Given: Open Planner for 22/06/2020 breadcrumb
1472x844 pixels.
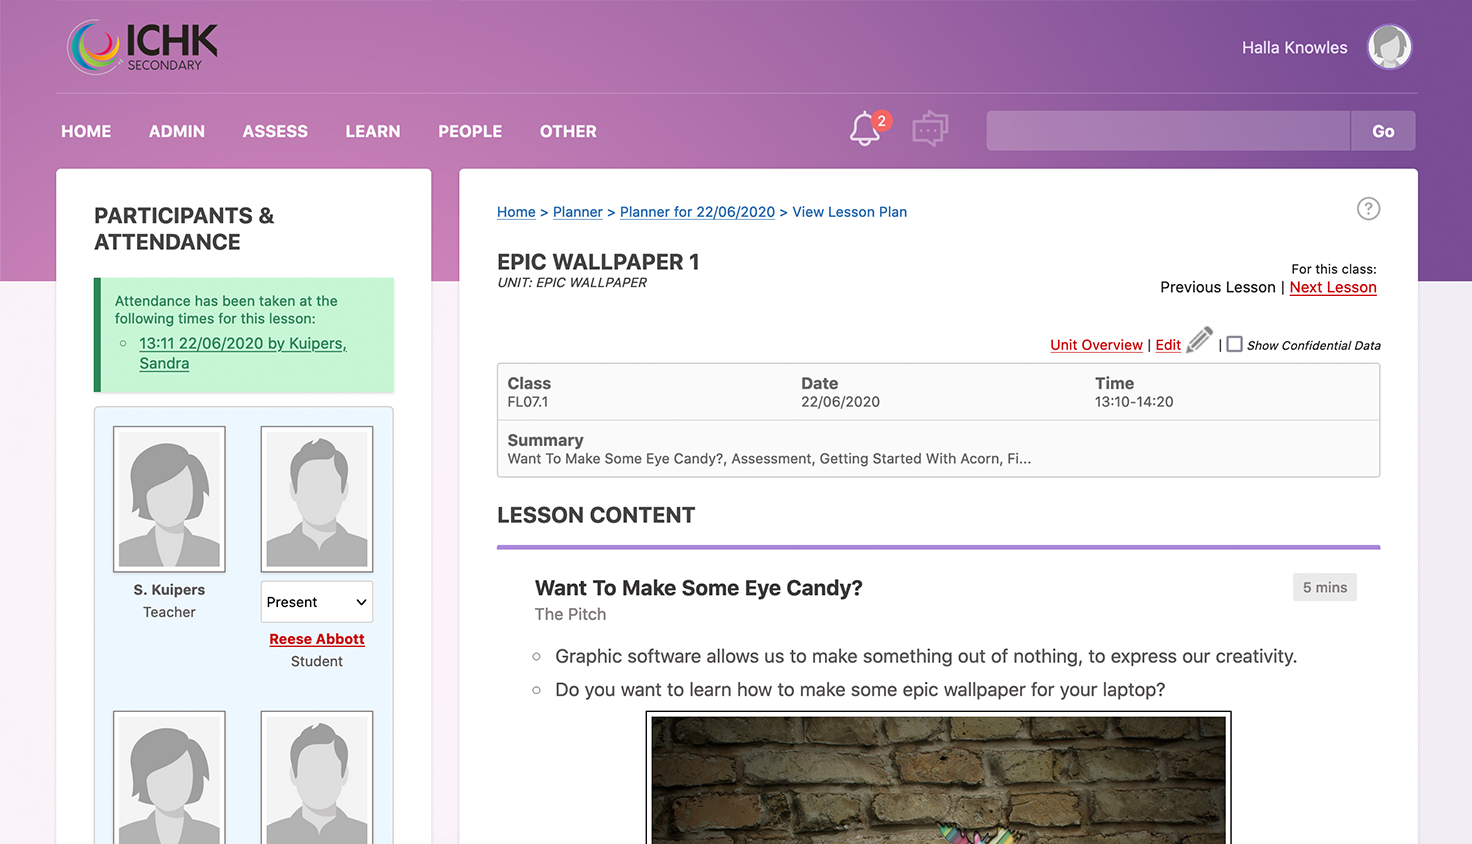Looking at the screenshot, I should 697,212.
